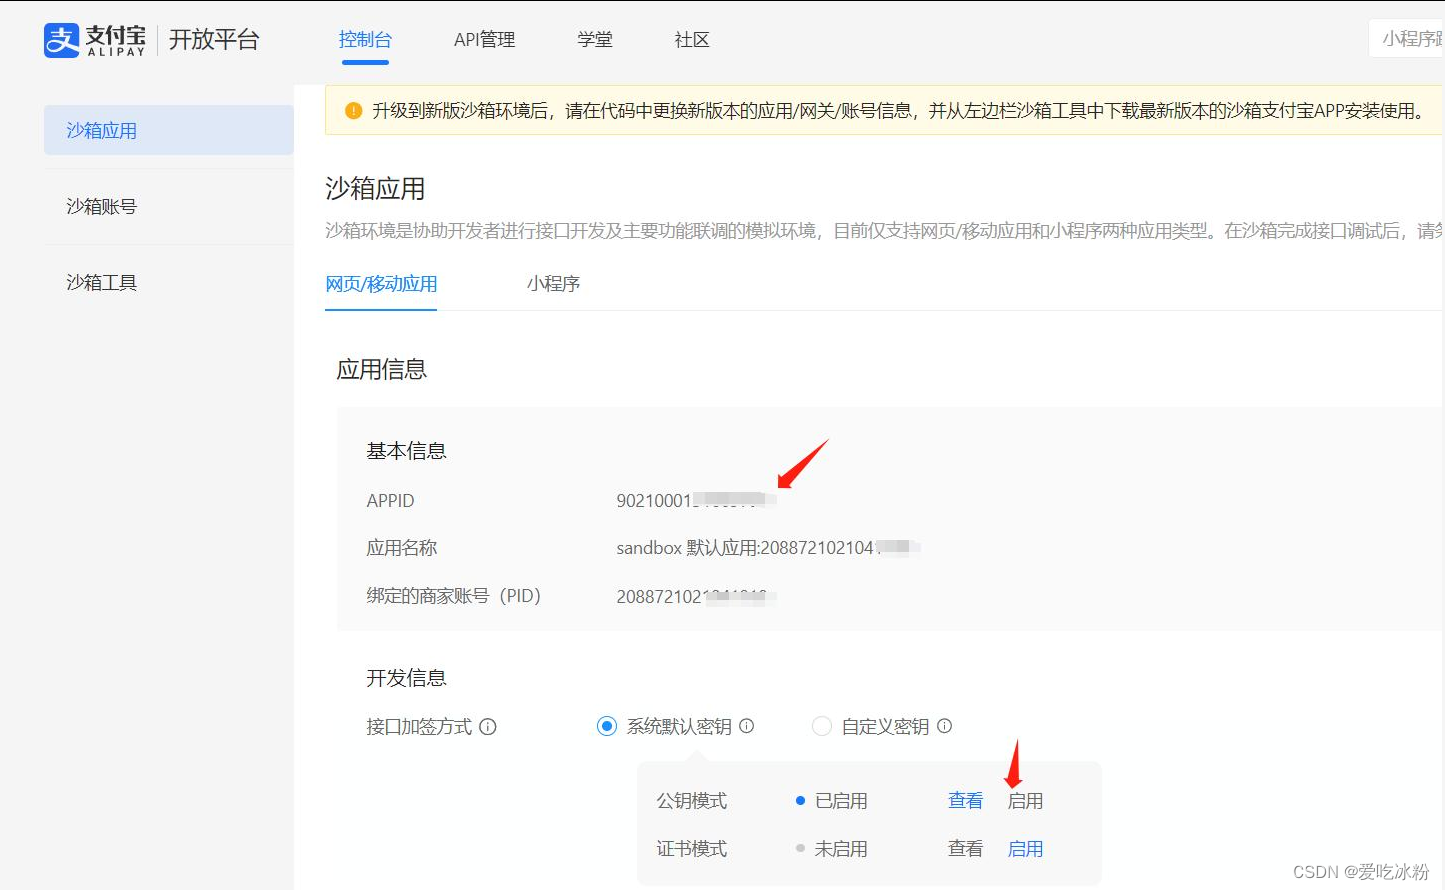Click the 基本信息 heading
Image resolution: width=1445 pixels, height=890 pixels.
(406, 451)
